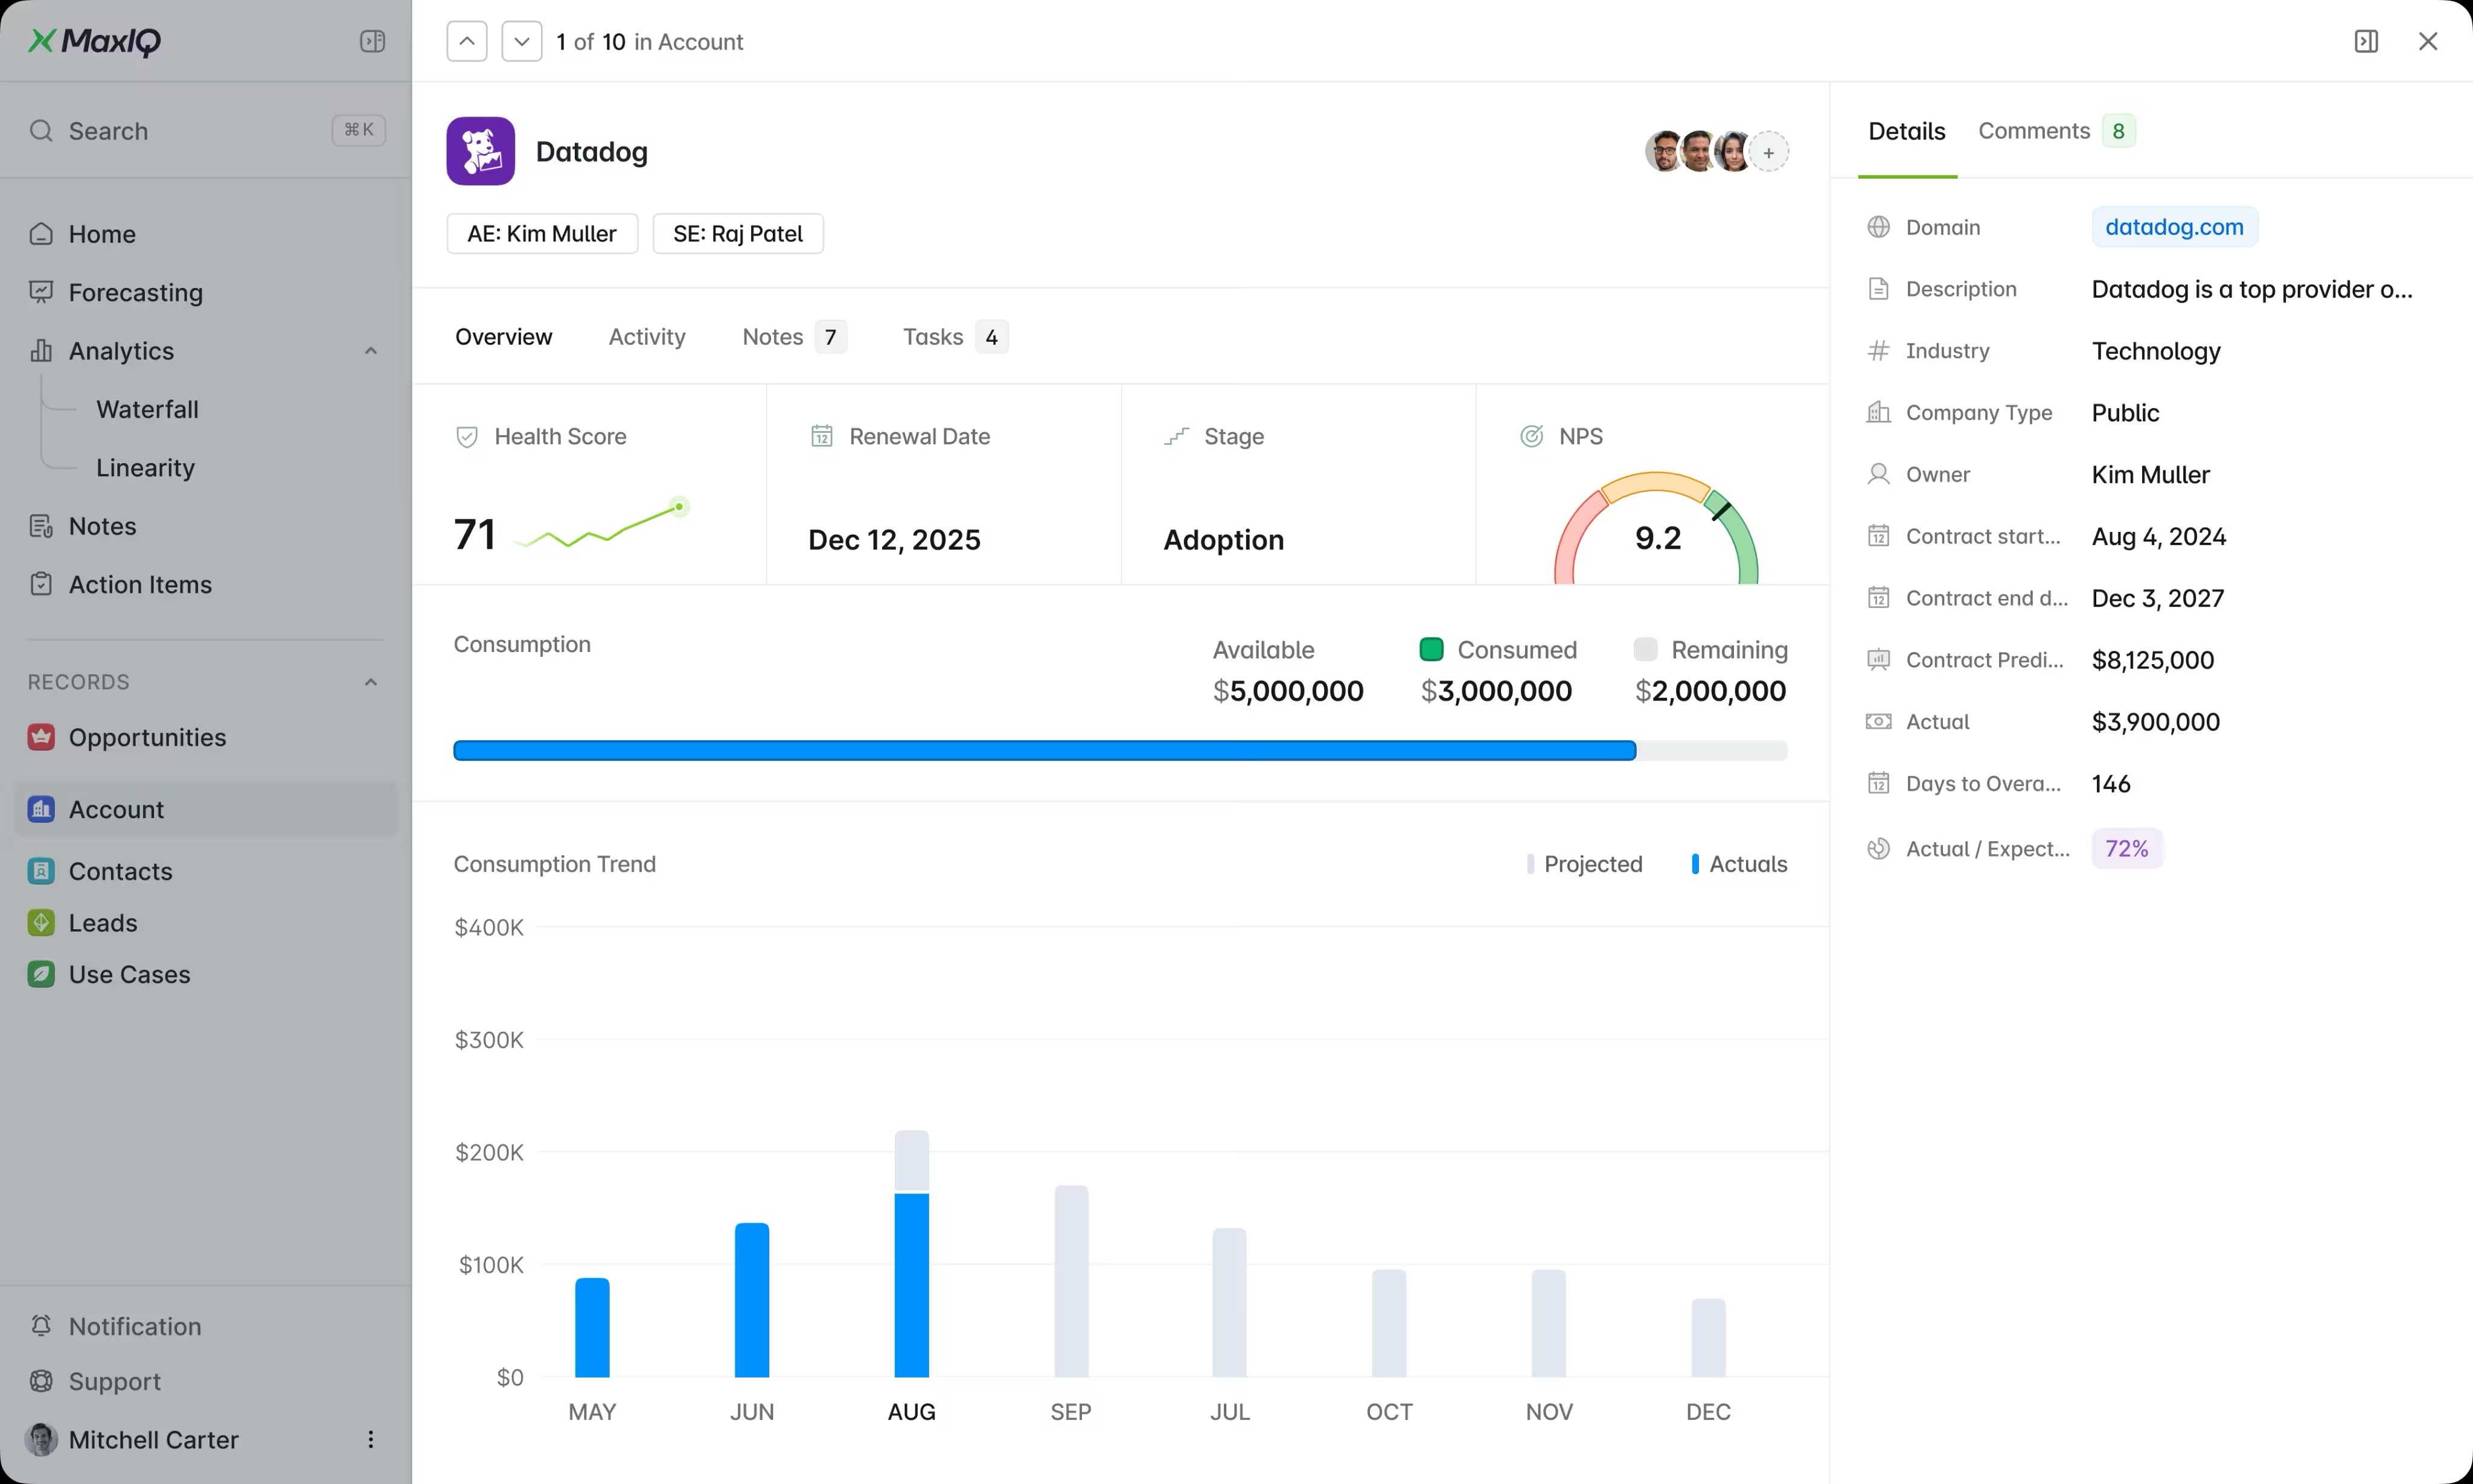The width and height of the screenshot is (2473, 1484).
Task: Toggle the right details side panel
Action: 2366,41
